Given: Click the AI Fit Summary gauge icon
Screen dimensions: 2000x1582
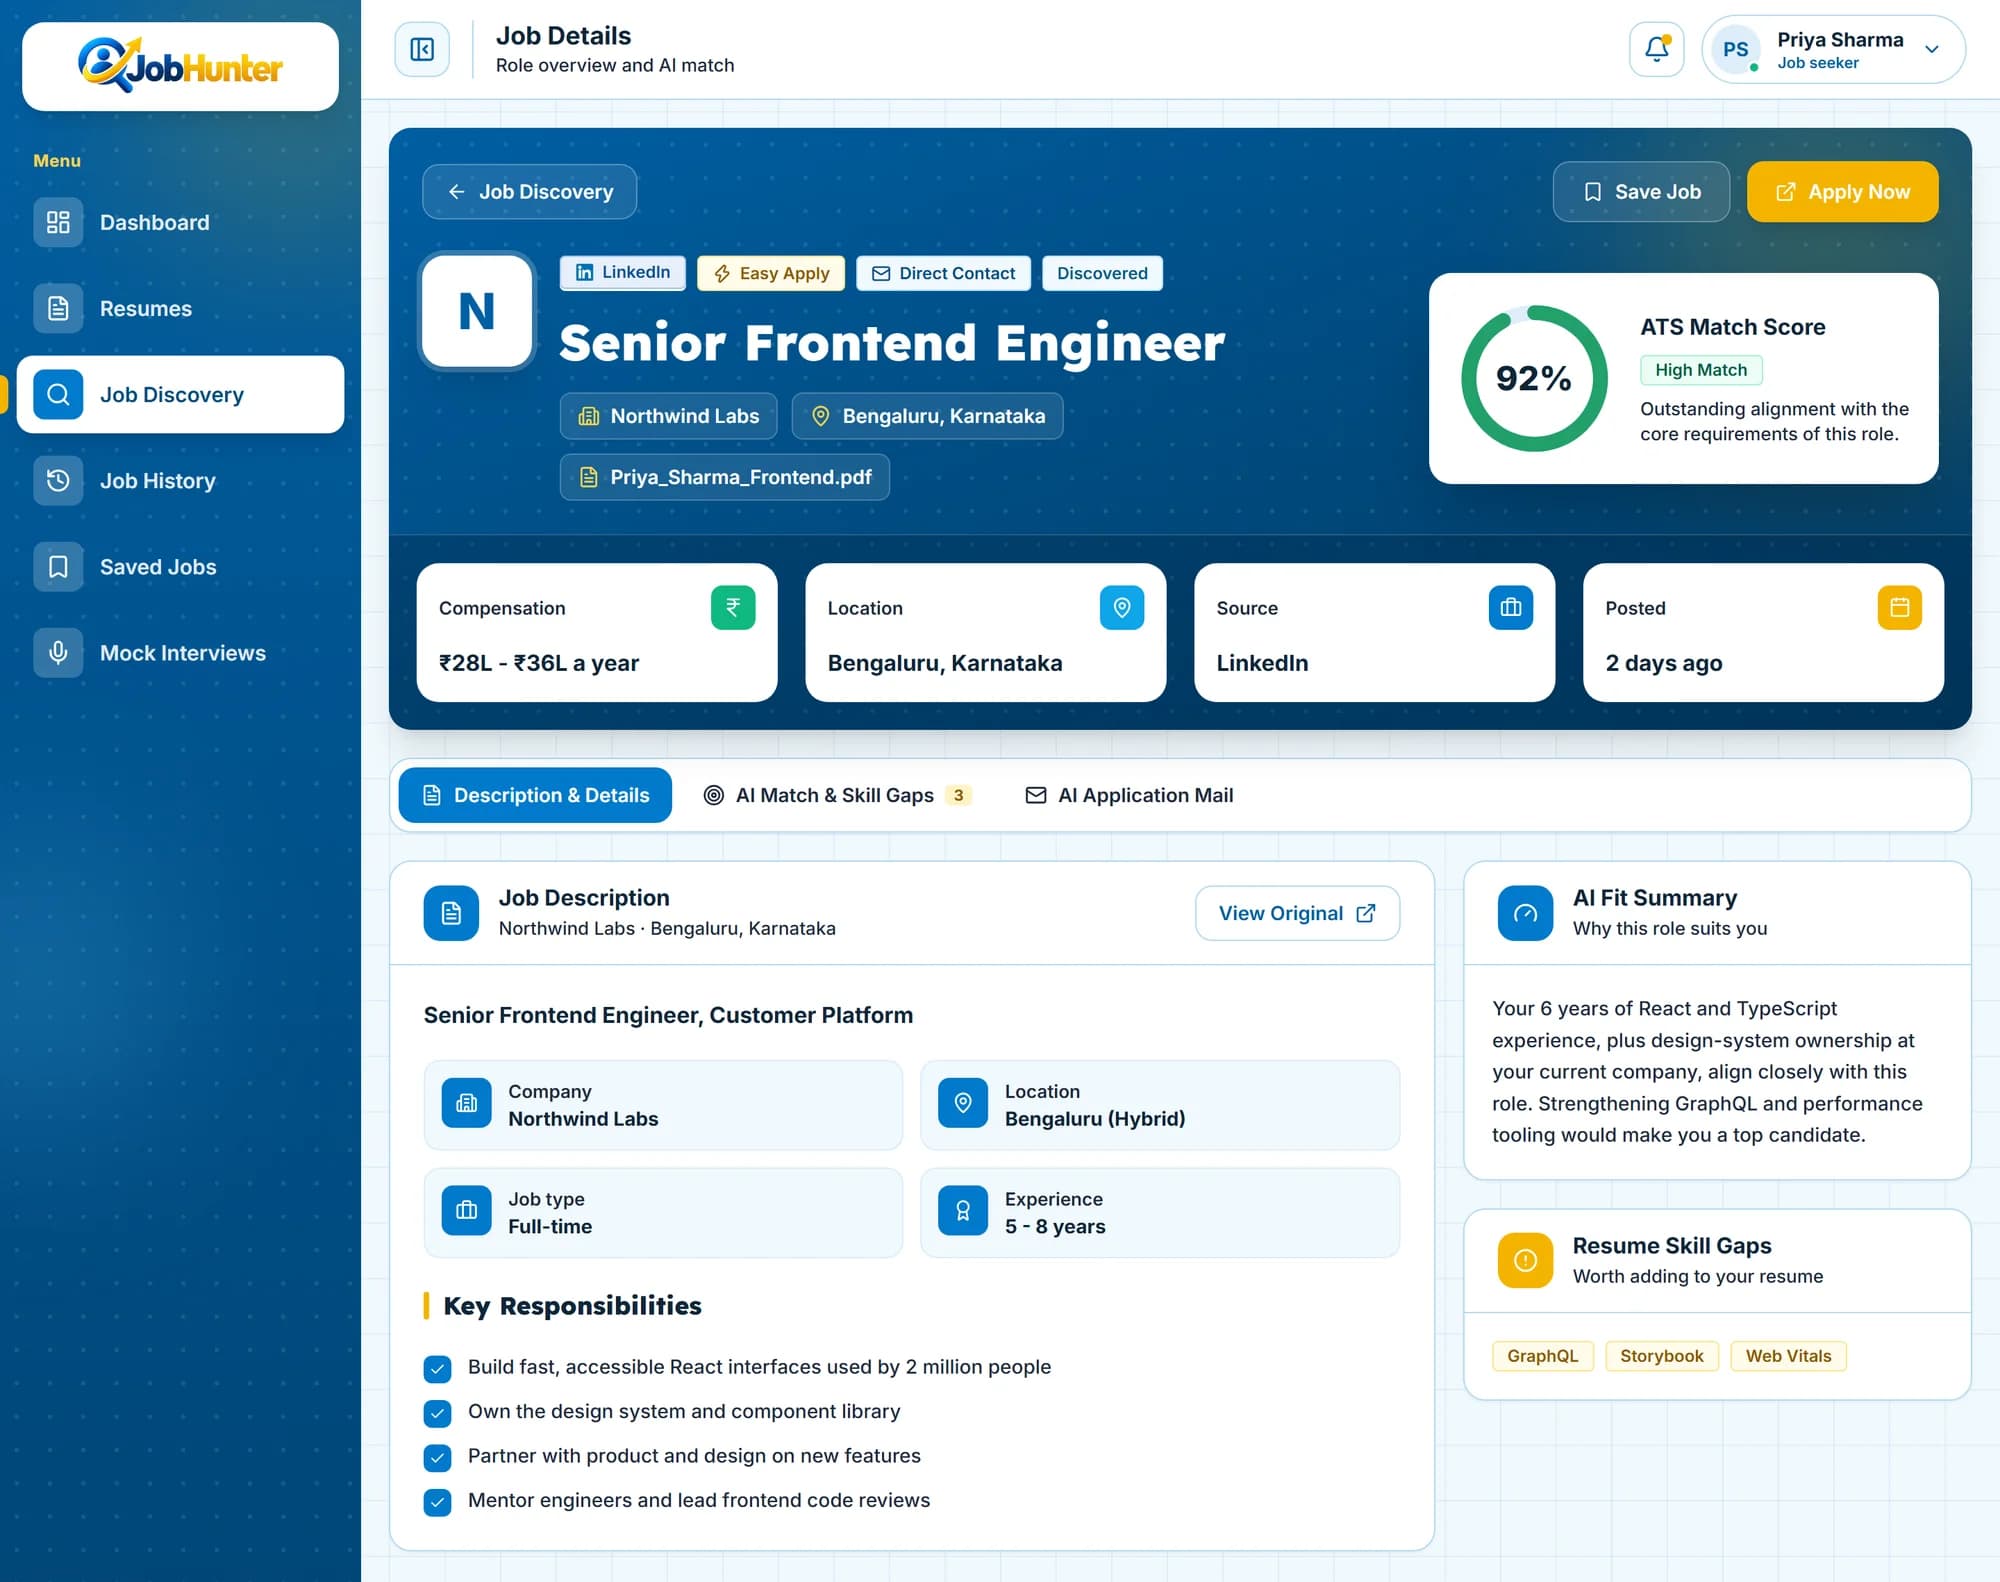Looking at the screenshot, I should click(1525, 913).
